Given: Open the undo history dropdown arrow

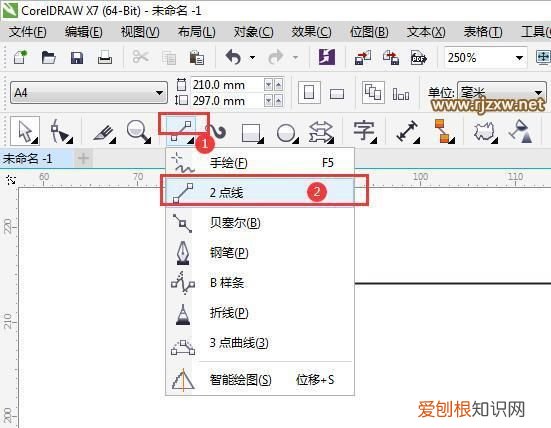Looking at the screenshot, I should click(252, 57).
